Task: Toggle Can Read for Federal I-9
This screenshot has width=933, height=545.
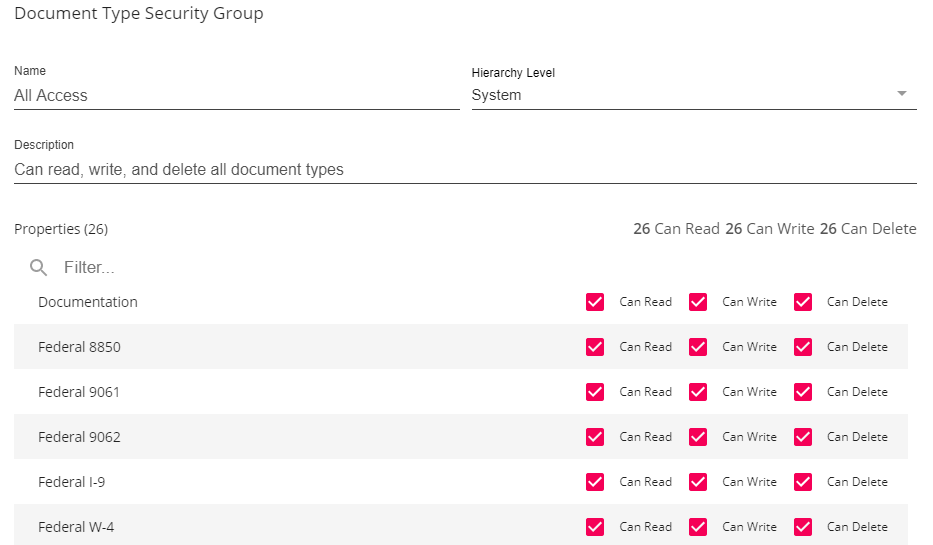Action: point(595,482)
